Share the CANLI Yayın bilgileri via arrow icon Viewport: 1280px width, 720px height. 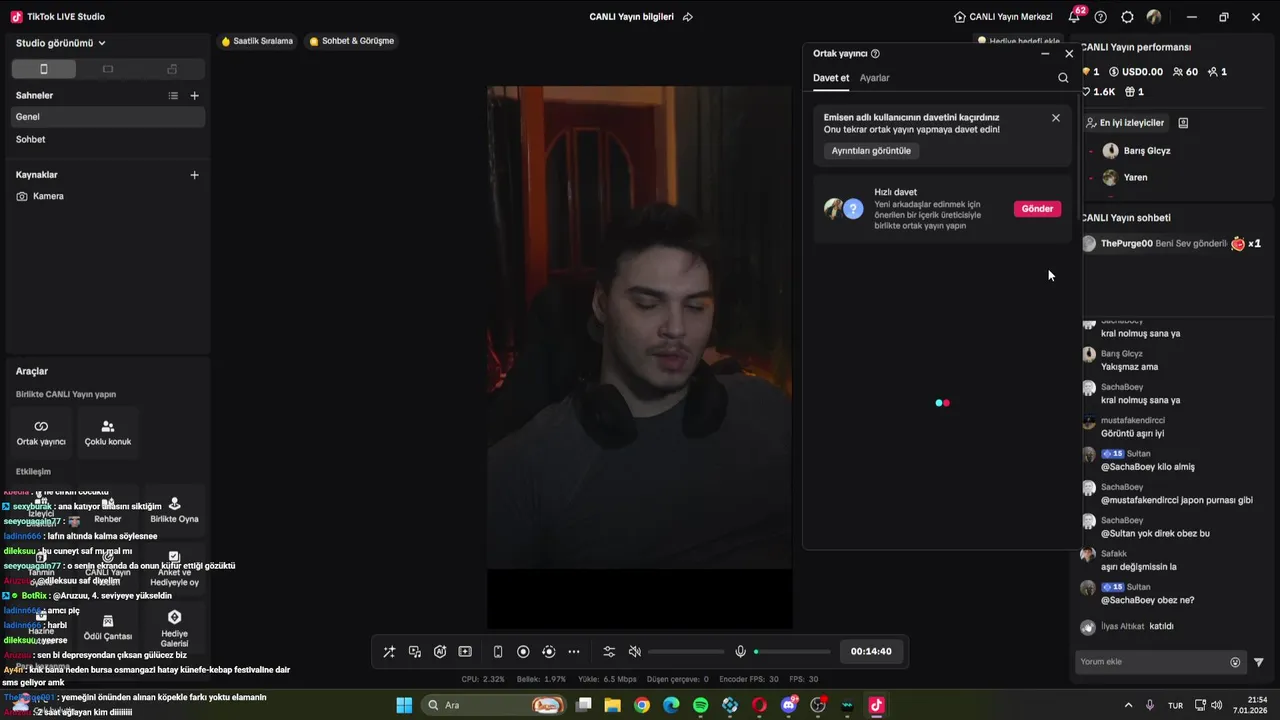pos(688,17)
